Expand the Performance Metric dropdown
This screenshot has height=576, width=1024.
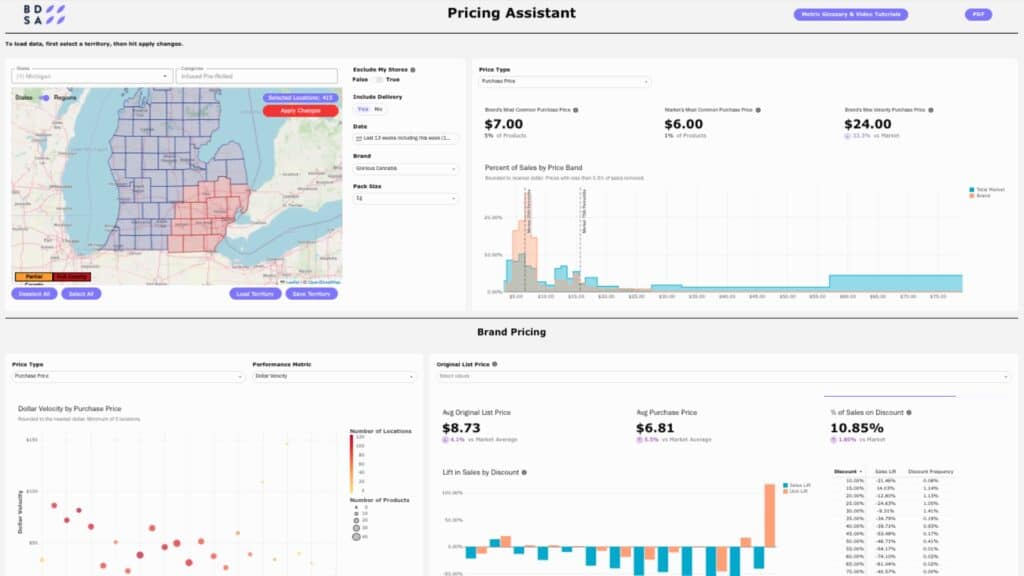335,376
